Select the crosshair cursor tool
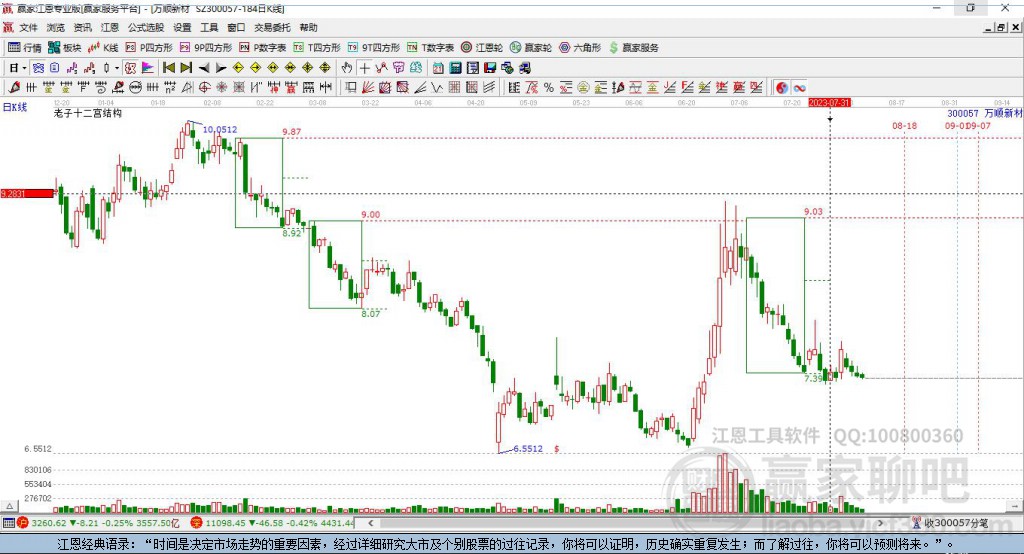This screenshot has height=554, width=1024. pyautogui.click(x=364, y=68)
